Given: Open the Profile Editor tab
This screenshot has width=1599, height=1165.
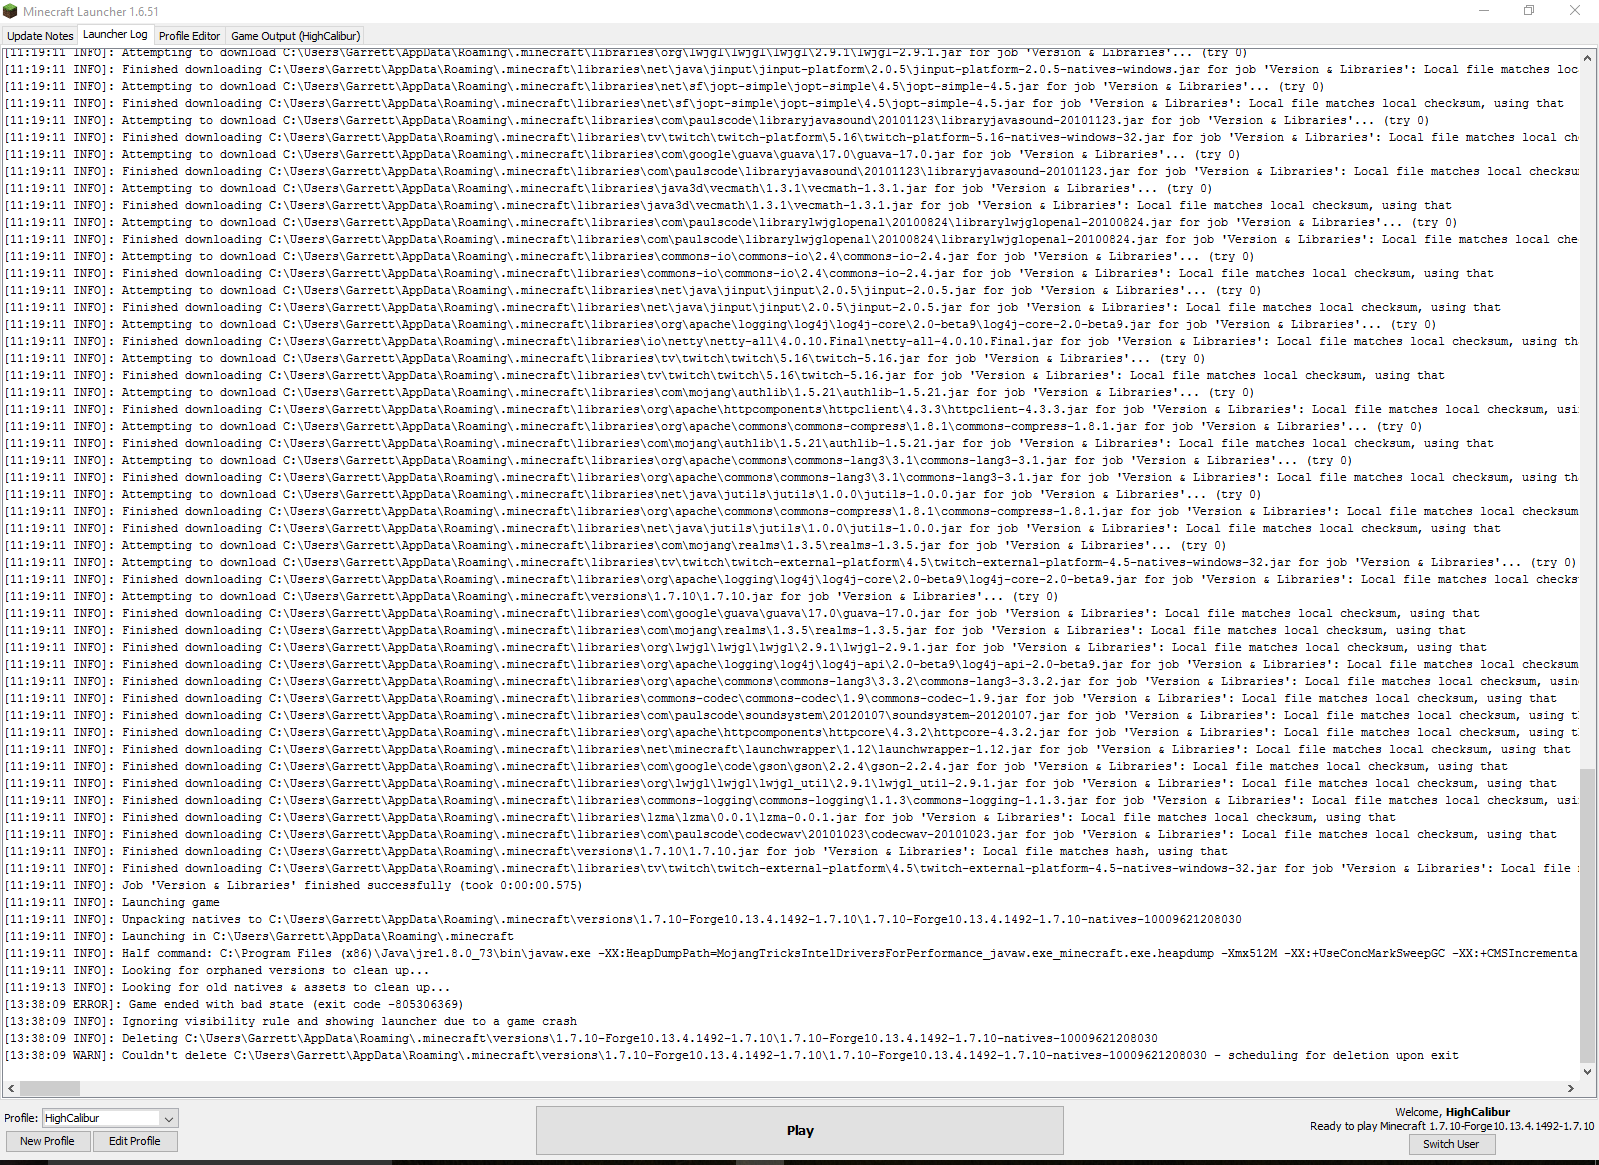Looking at the screenshot, I should [x=189, y=36].
